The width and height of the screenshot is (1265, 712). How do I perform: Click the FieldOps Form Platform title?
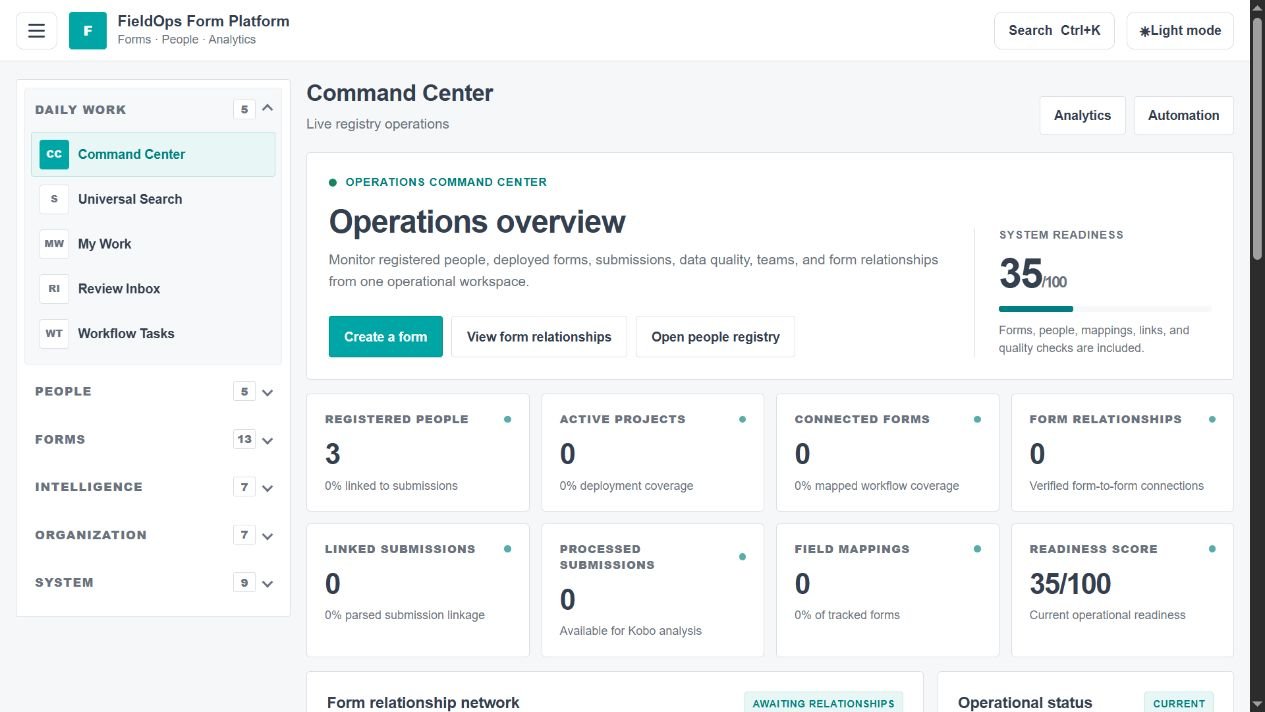tap(203, 21)
